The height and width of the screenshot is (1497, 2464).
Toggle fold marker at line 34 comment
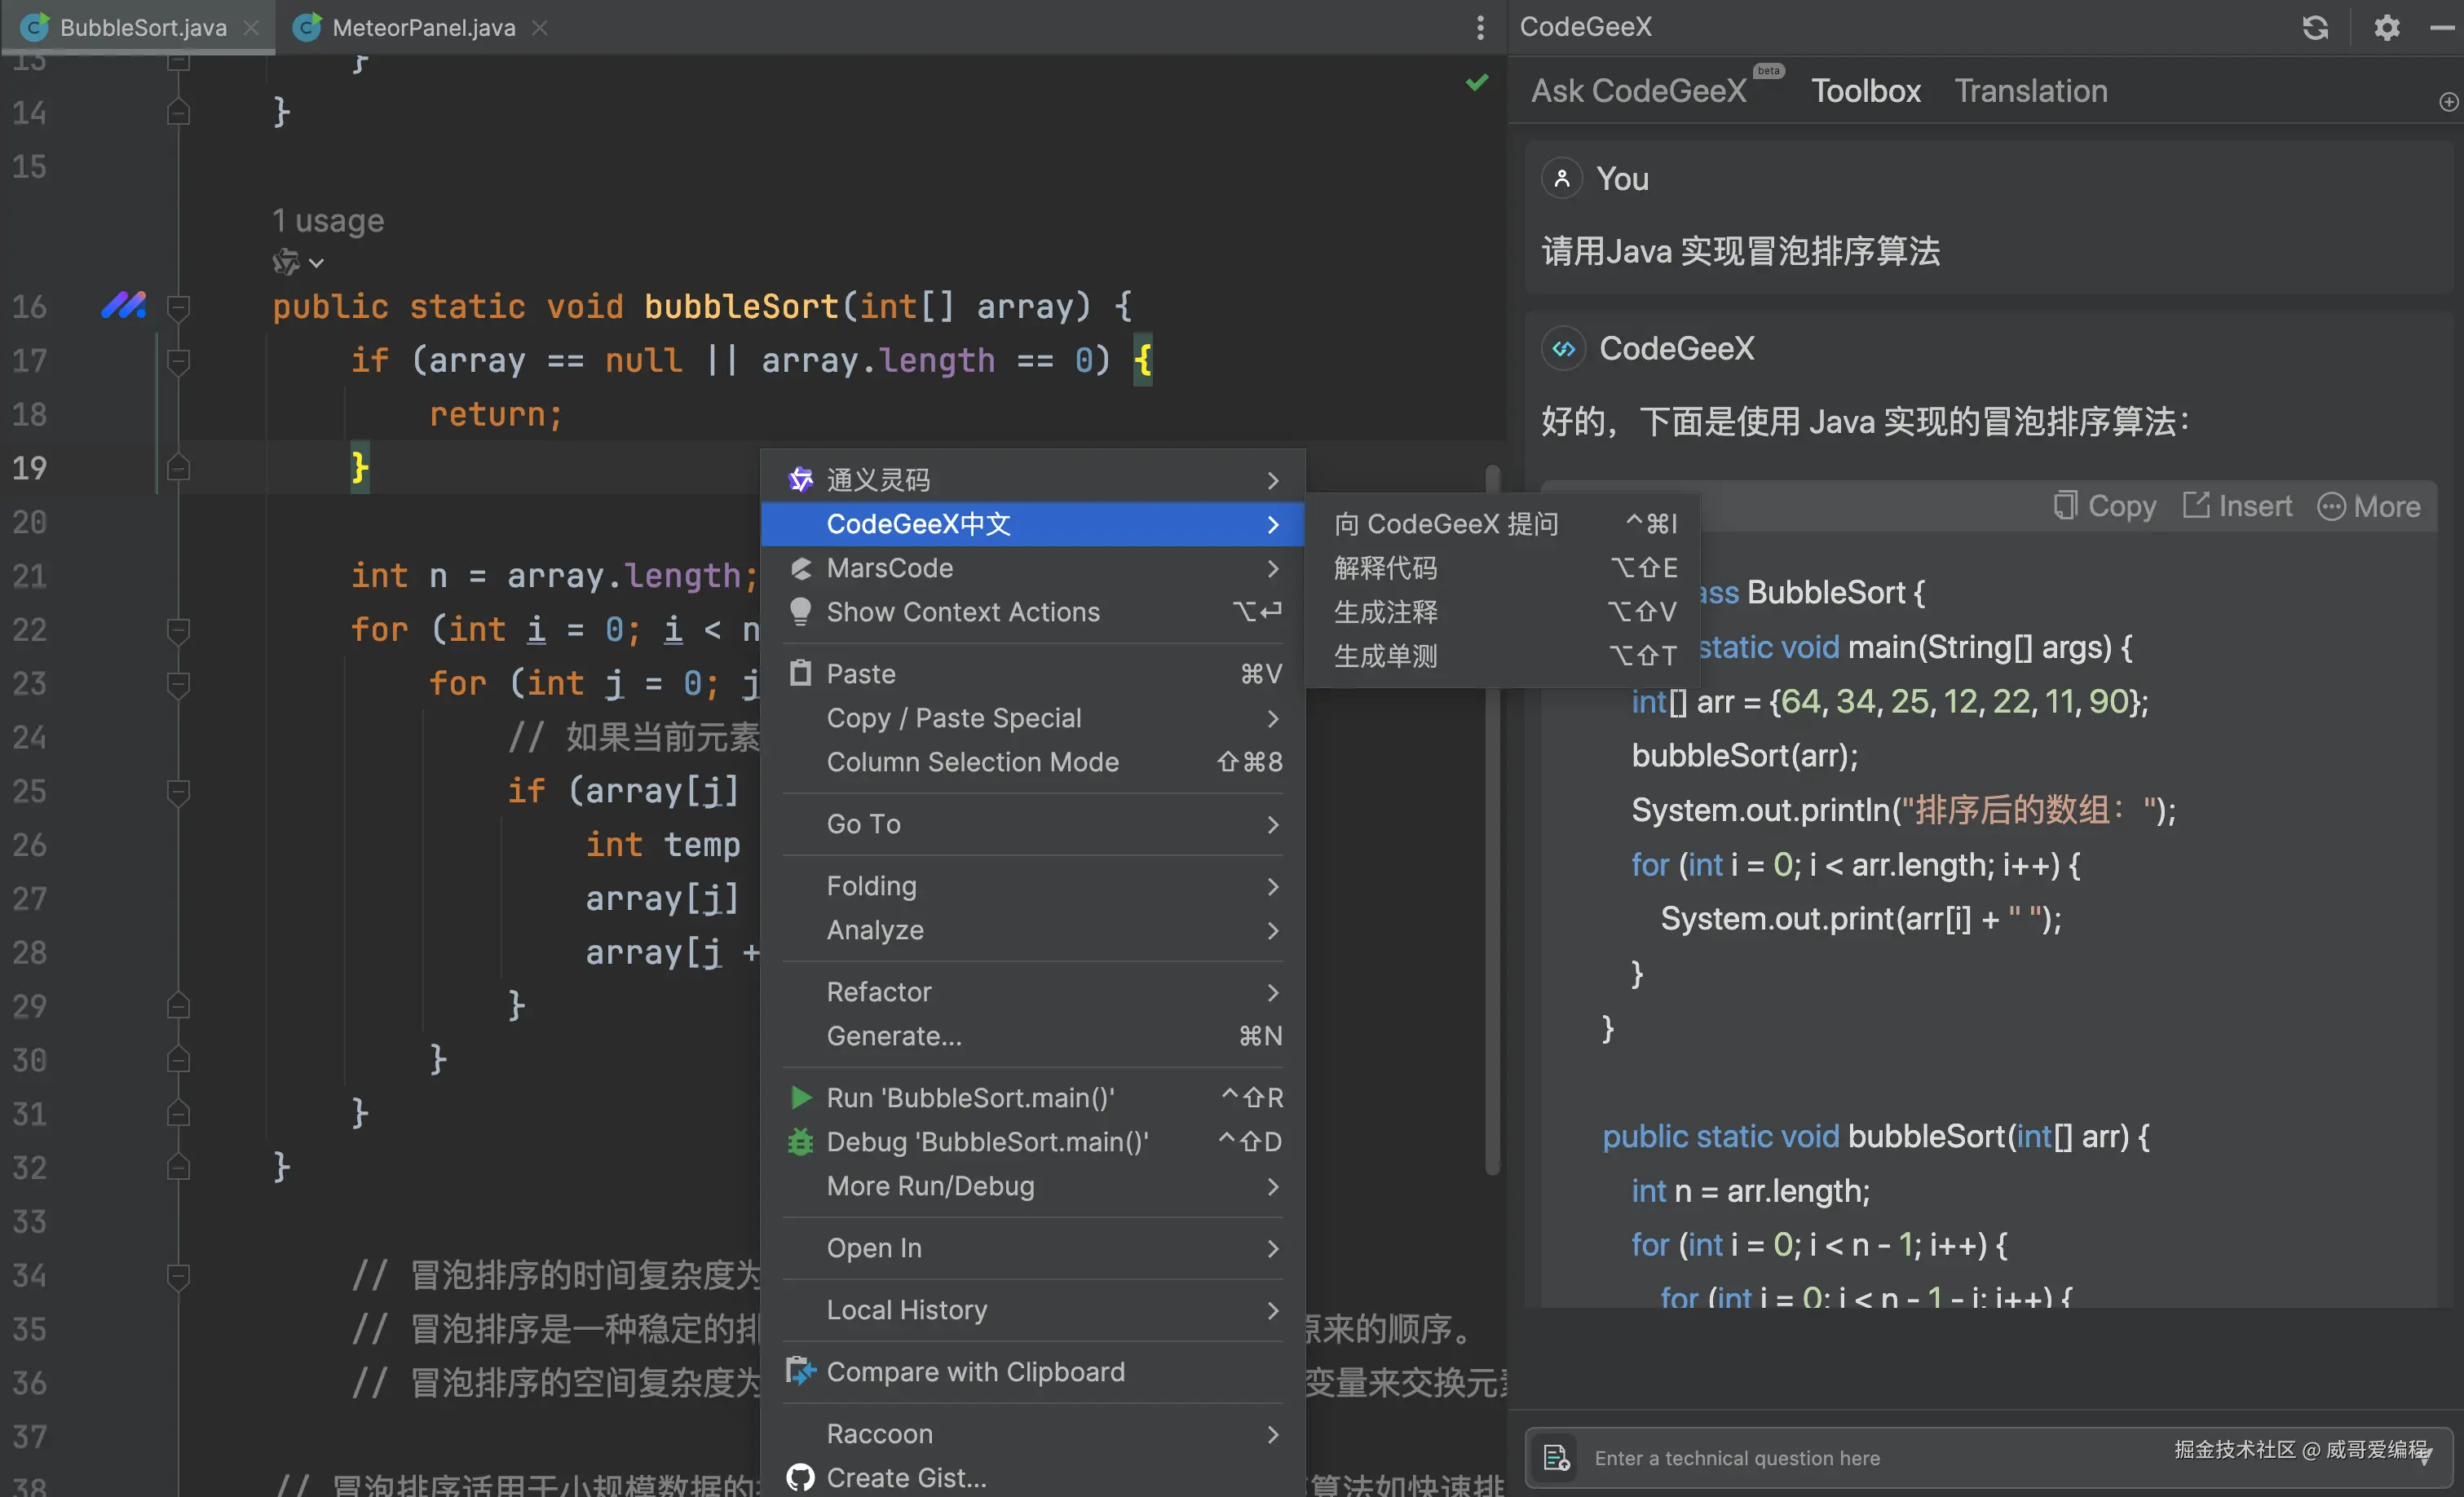pos(179,1276)
